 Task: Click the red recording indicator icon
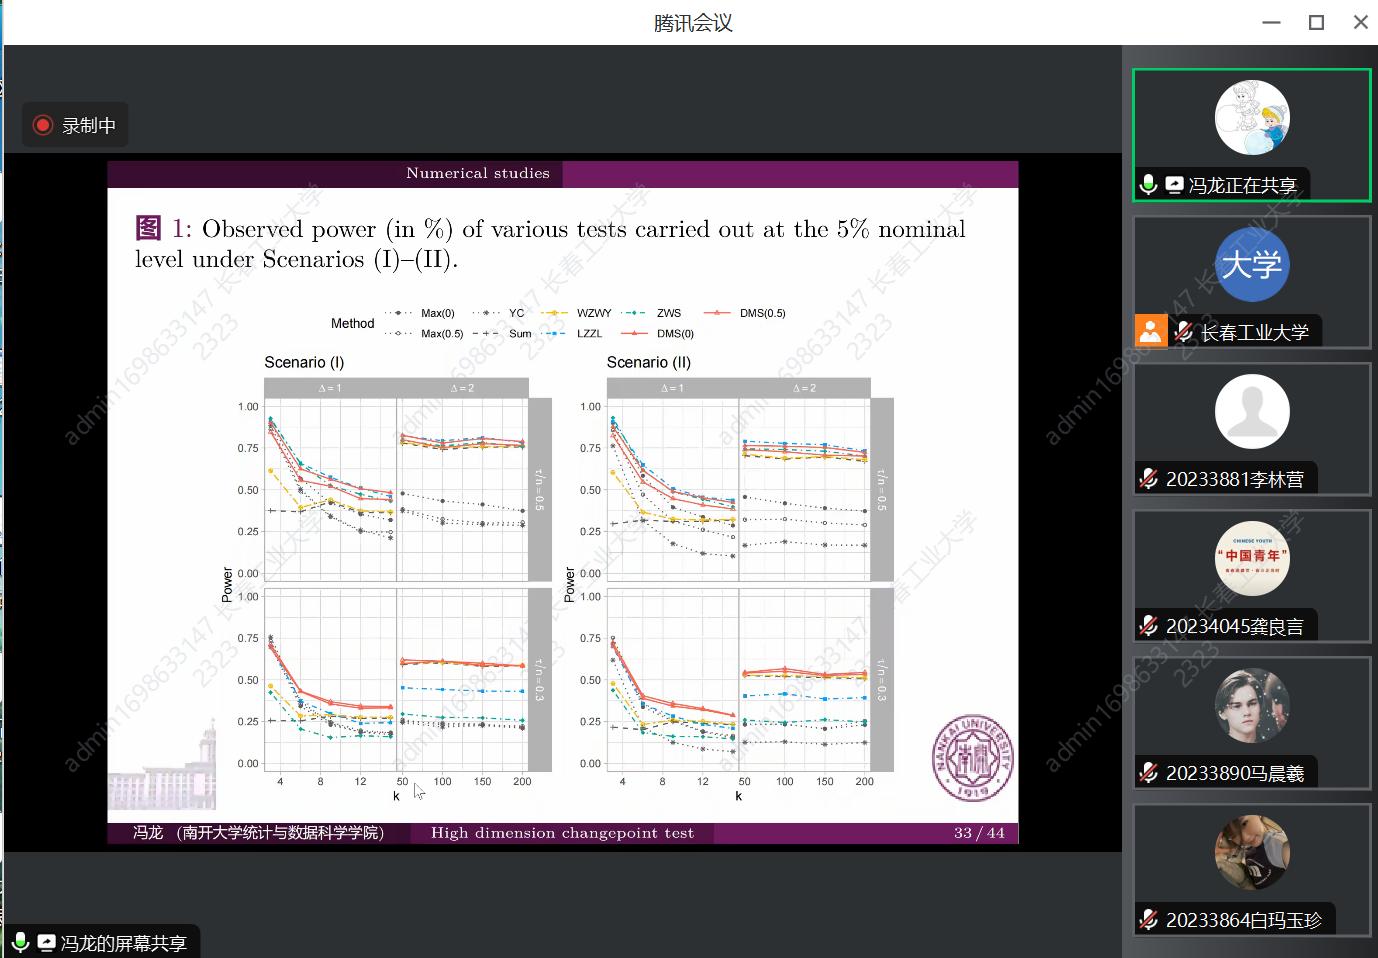(x=43, y=125)
